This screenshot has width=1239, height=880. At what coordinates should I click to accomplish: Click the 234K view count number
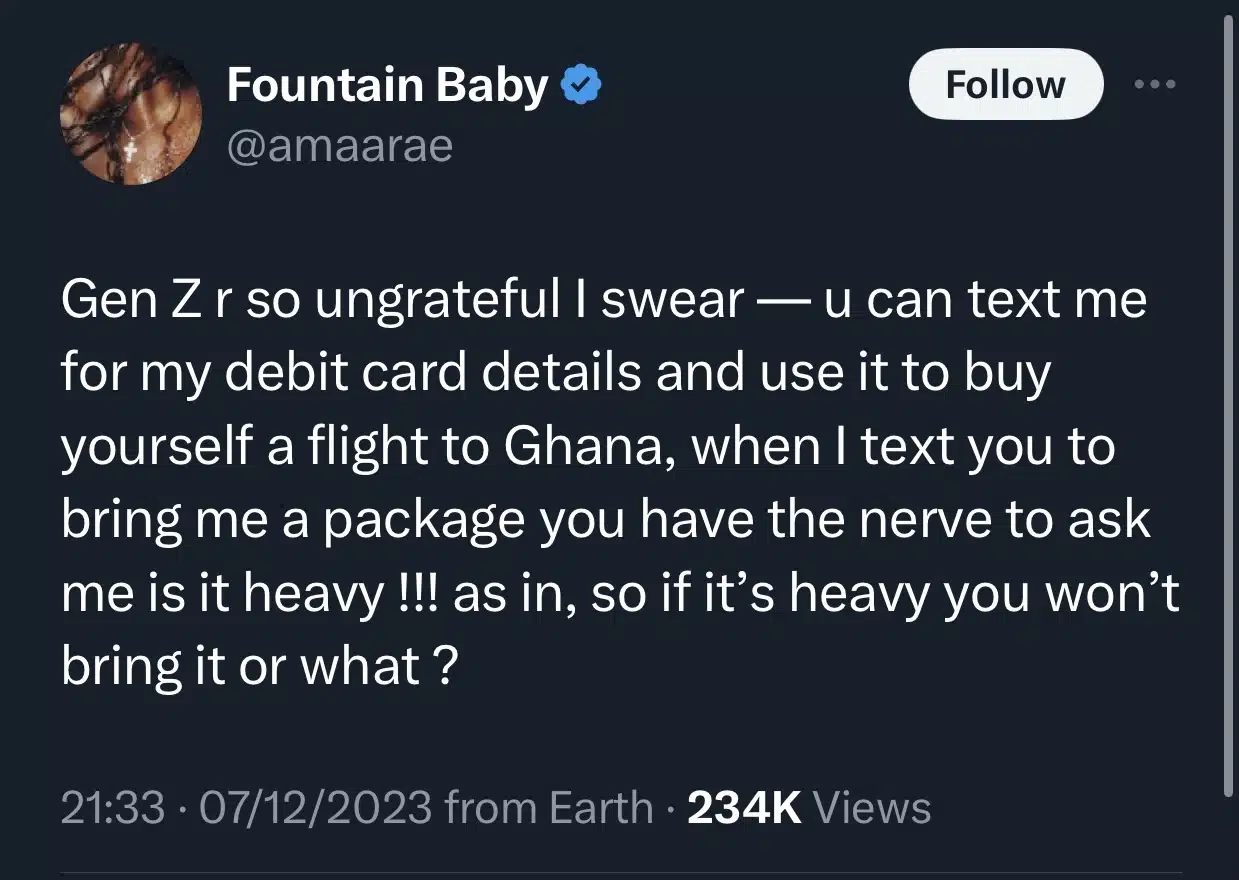[x=745, y=808]
